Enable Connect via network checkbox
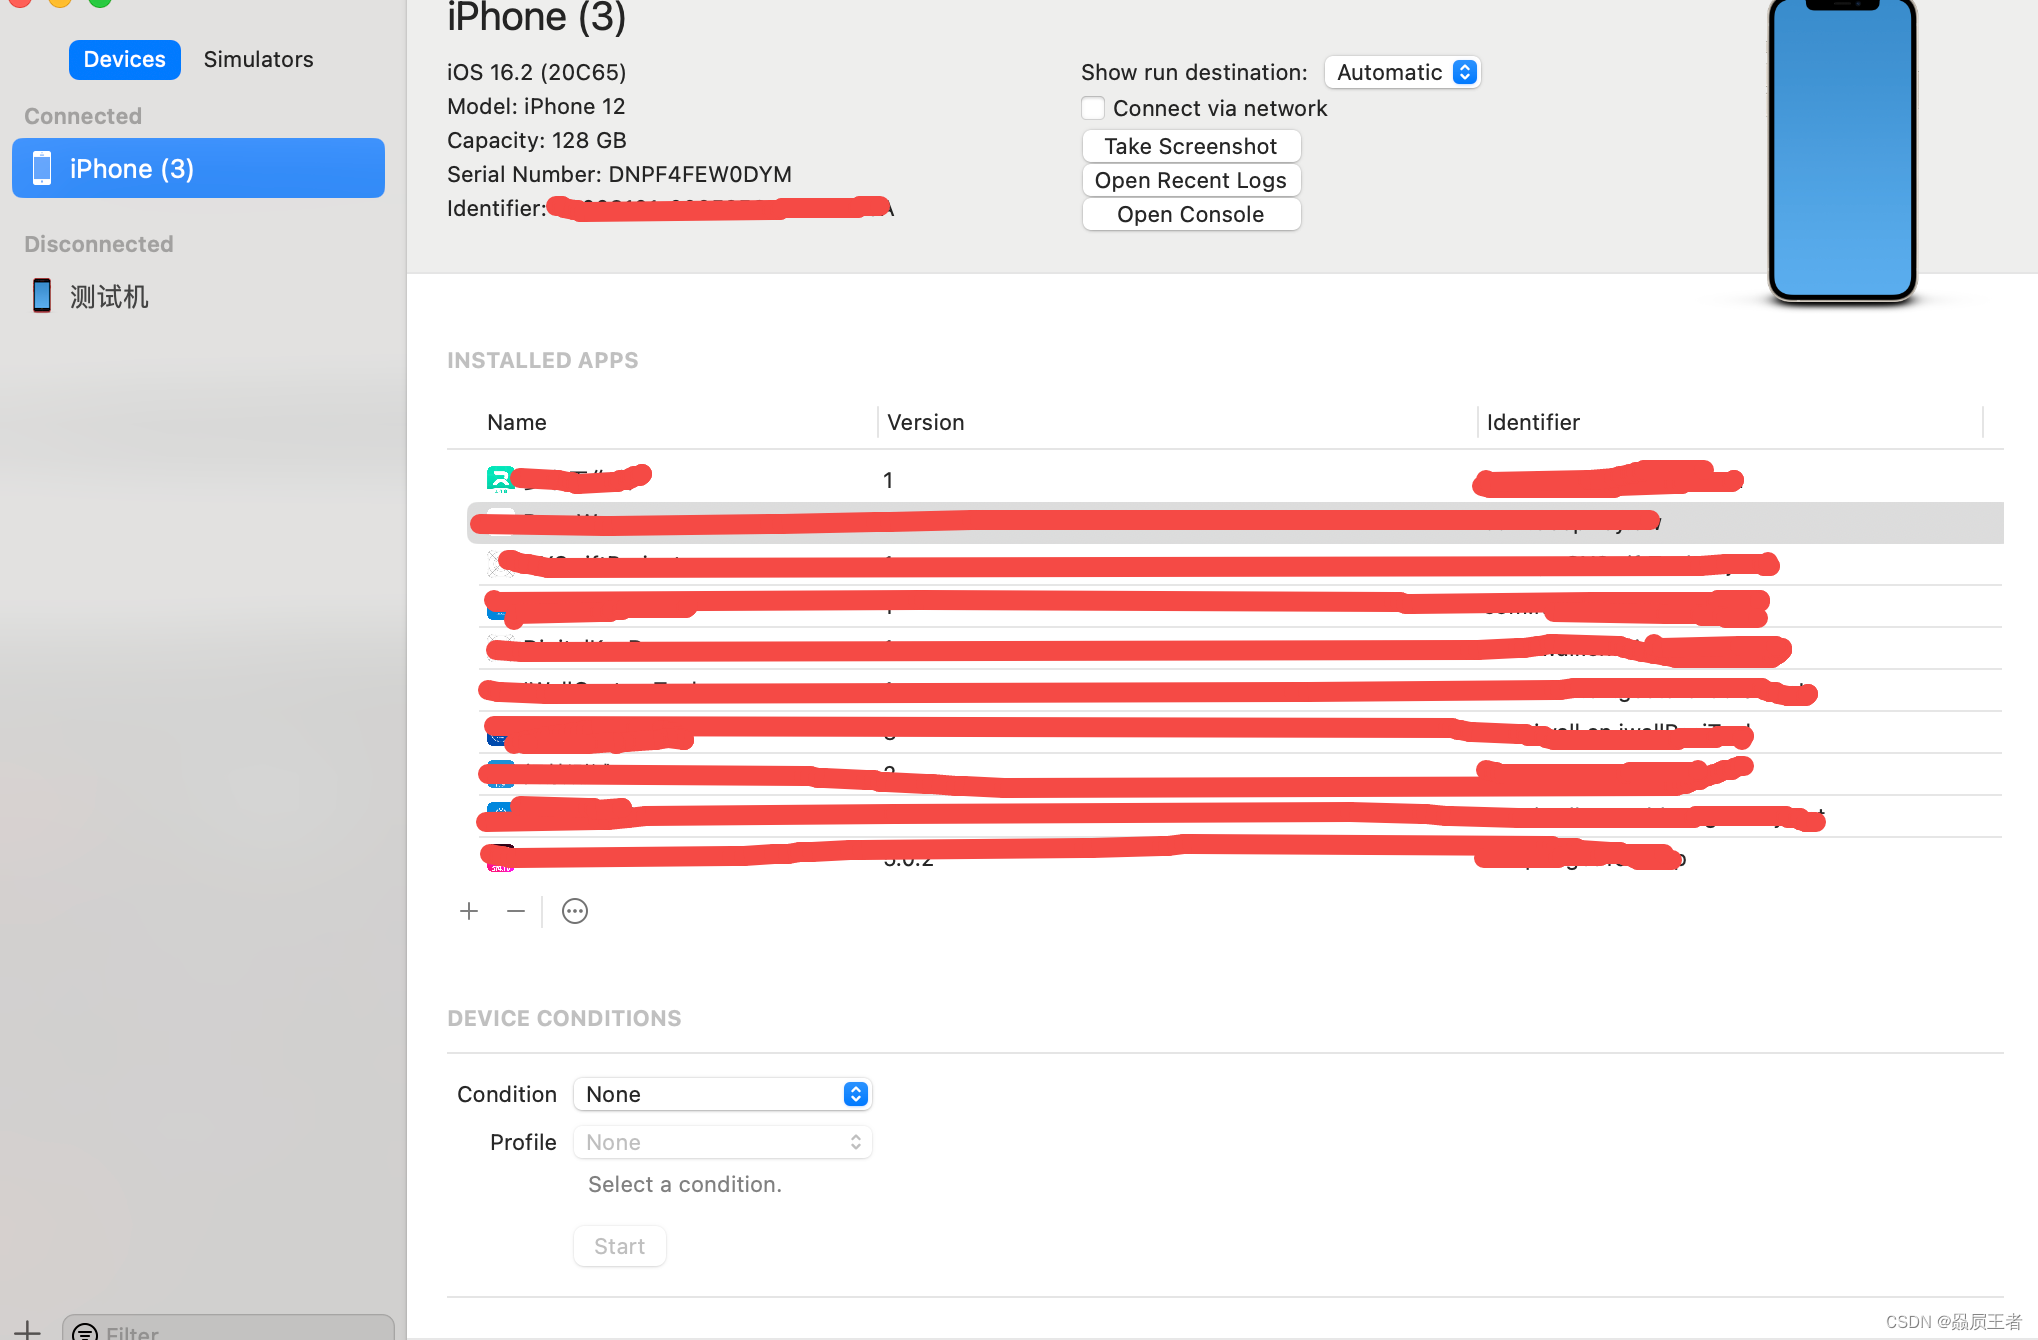The width and height of the screenshot is (2038, 1340). point(1093,108)
